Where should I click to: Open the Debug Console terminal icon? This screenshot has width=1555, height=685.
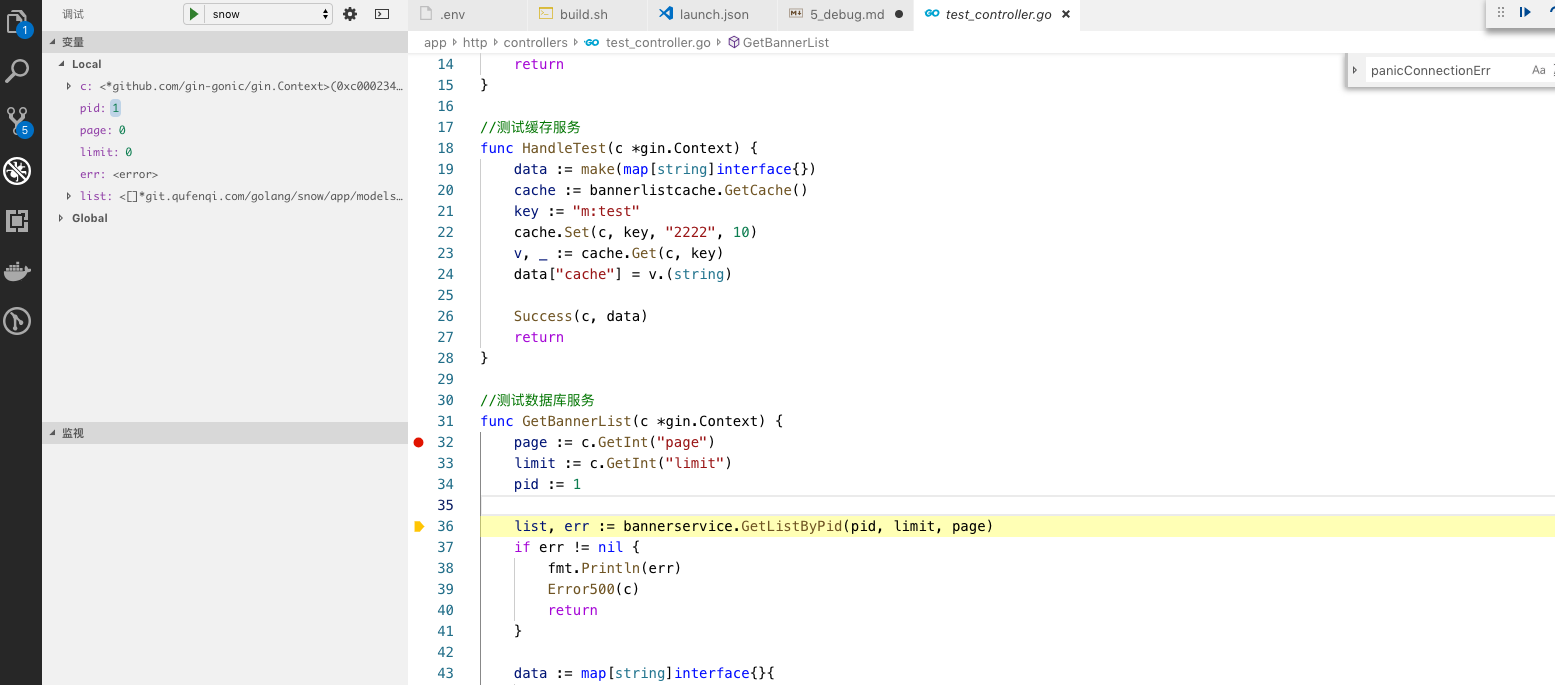382,14
